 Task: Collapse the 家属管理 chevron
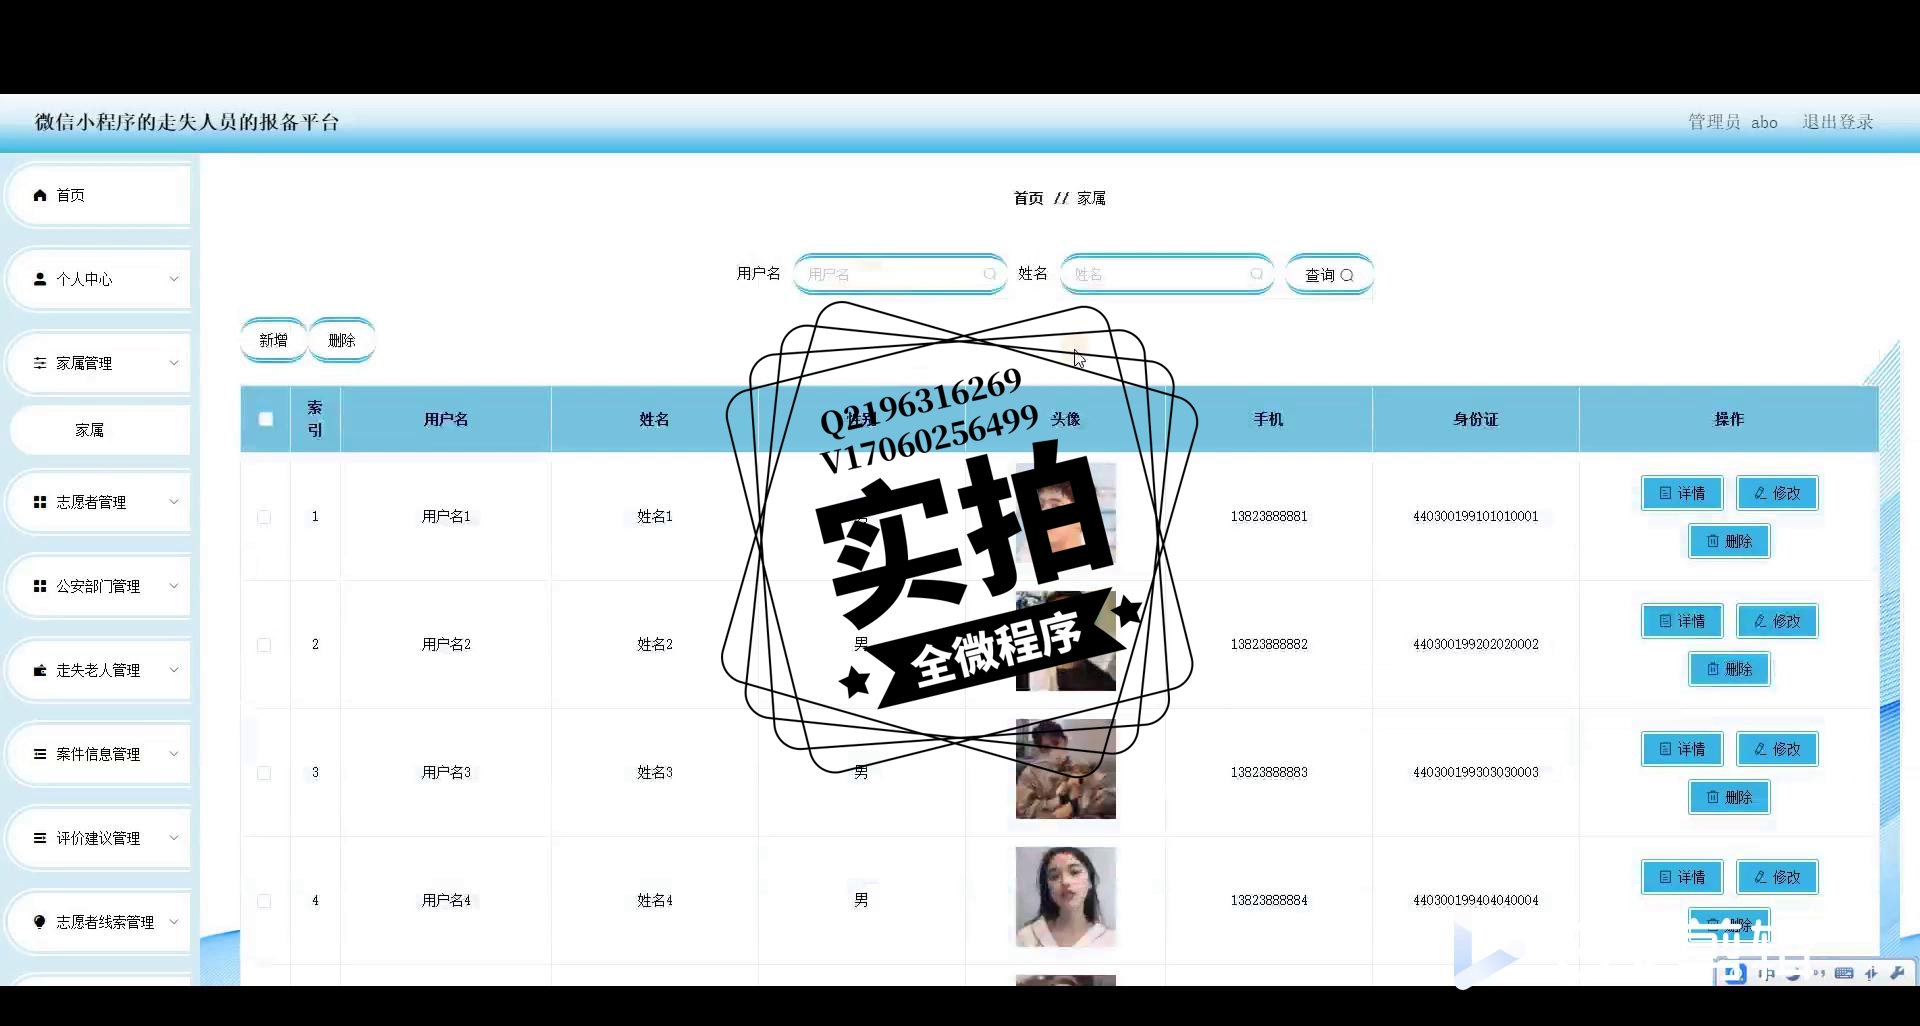[x=174, y=363]
